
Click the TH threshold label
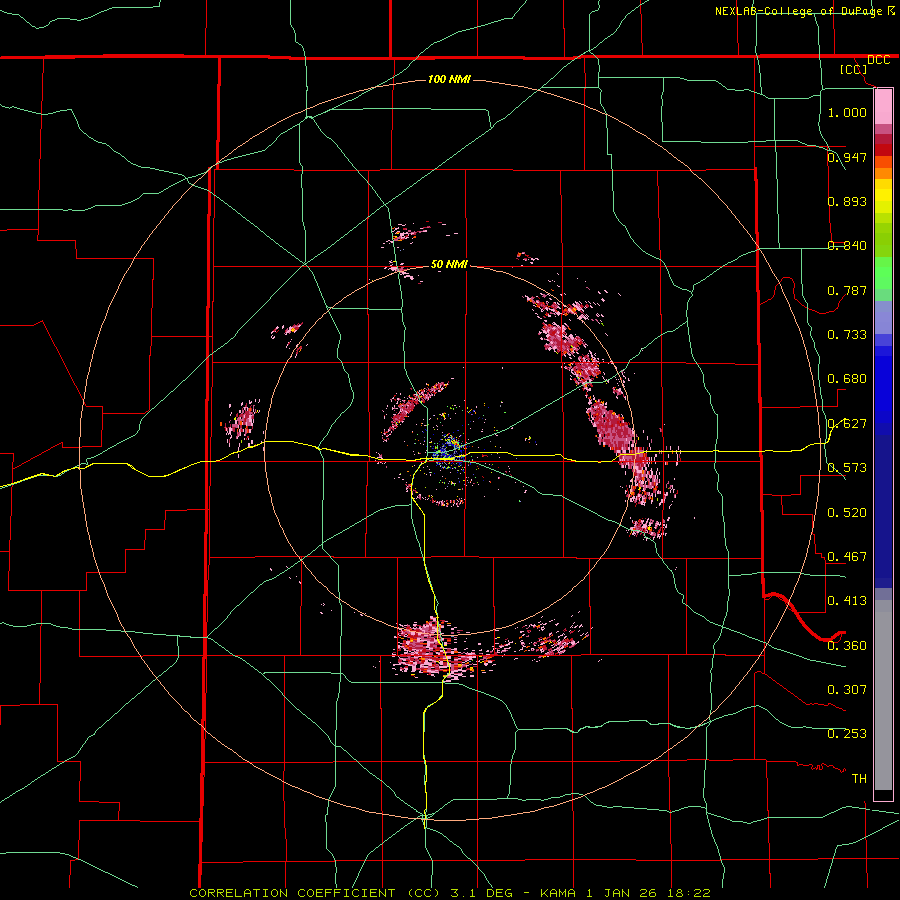tap(859, 778)
